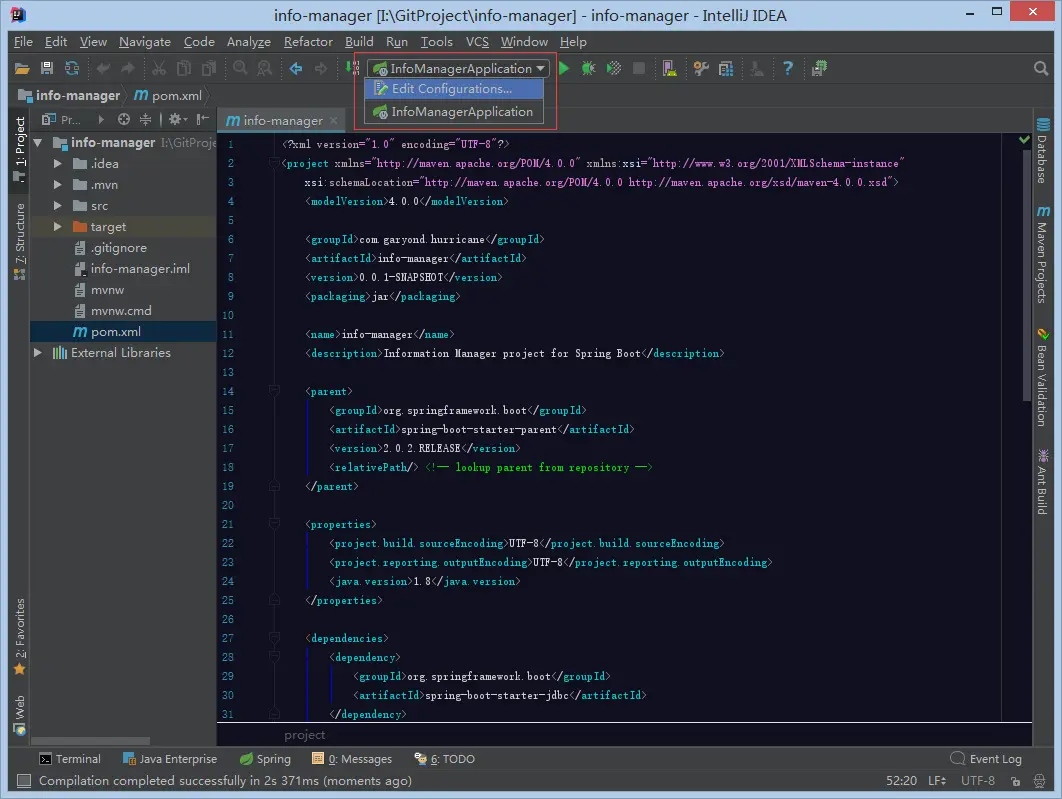Click the Search Everywhere magnifier icon

click(1041, 68)
